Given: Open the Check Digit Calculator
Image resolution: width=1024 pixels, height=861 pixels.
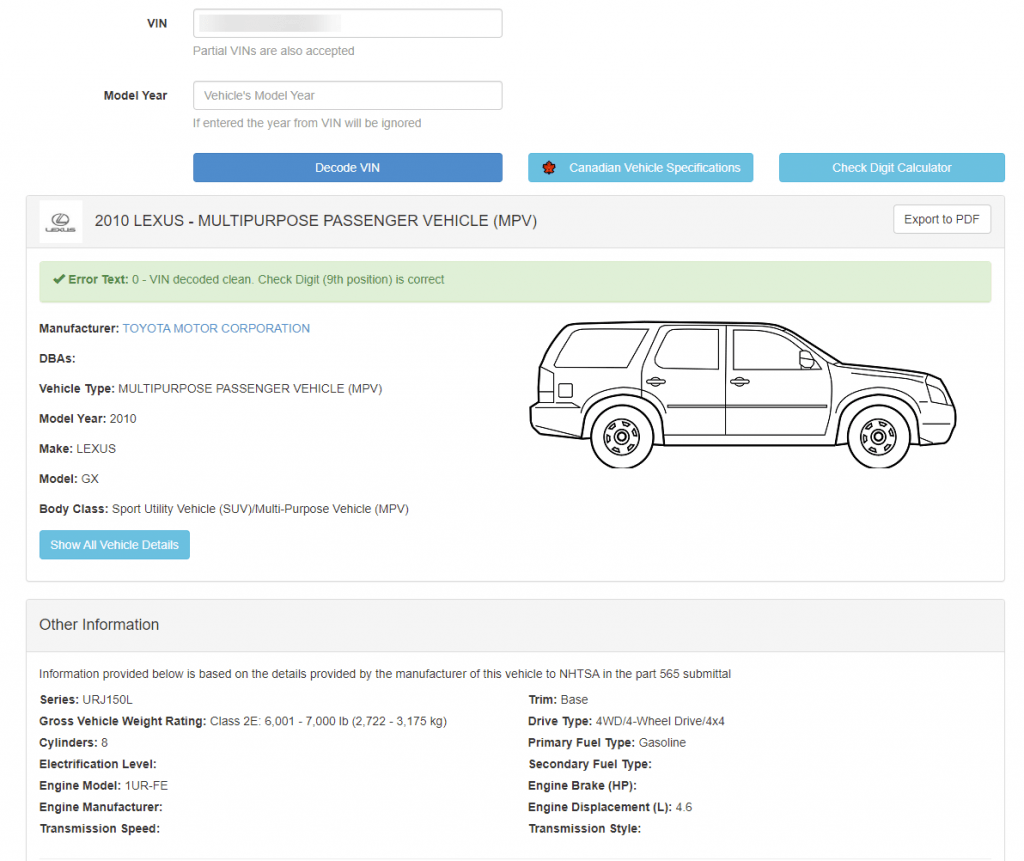Looking at the screenshot, I should point(891,168).
